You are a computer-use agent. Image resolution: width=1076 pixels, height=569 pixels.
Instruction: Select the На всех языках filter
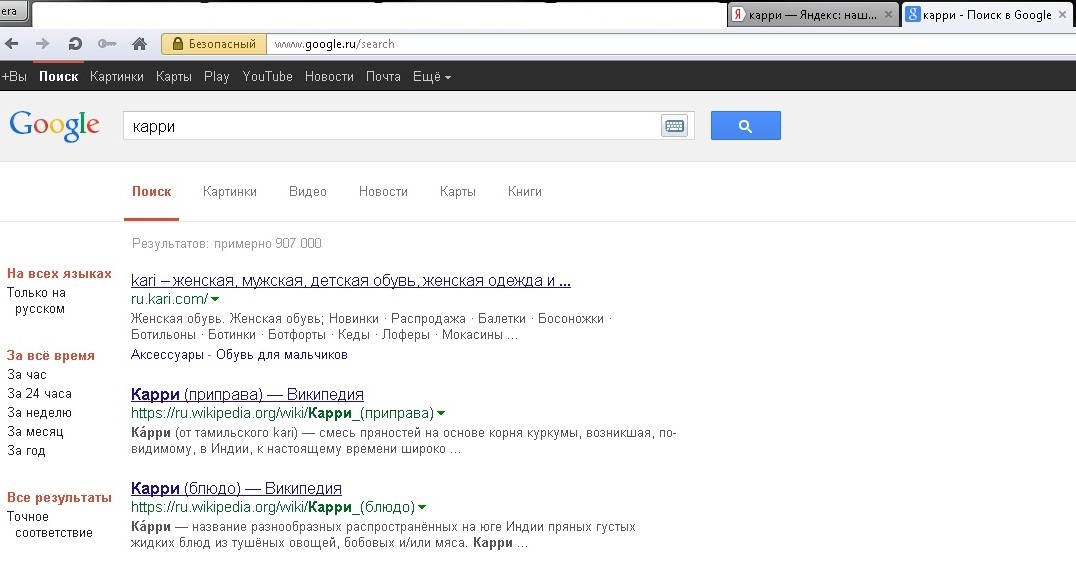pyautogui.click(x=59, y=273)
